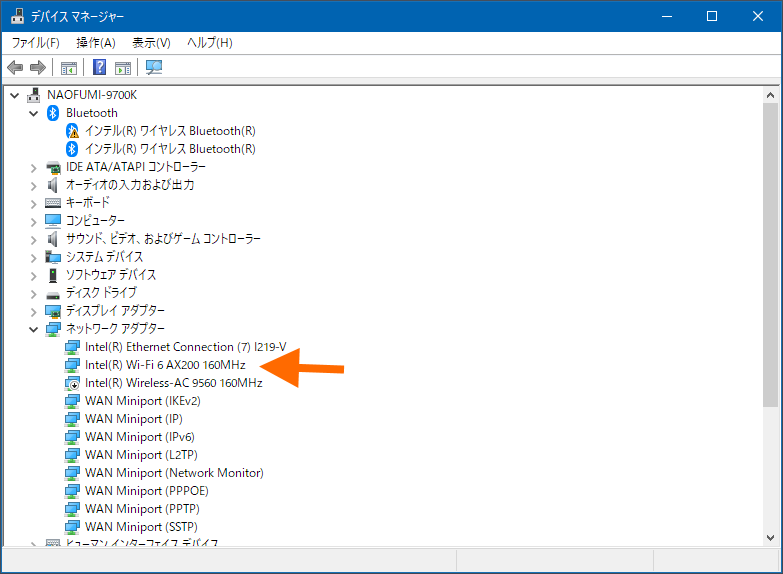This screenshot has width=783, height=574.
Task: Expand the コンピューター category
Action: 33,222
